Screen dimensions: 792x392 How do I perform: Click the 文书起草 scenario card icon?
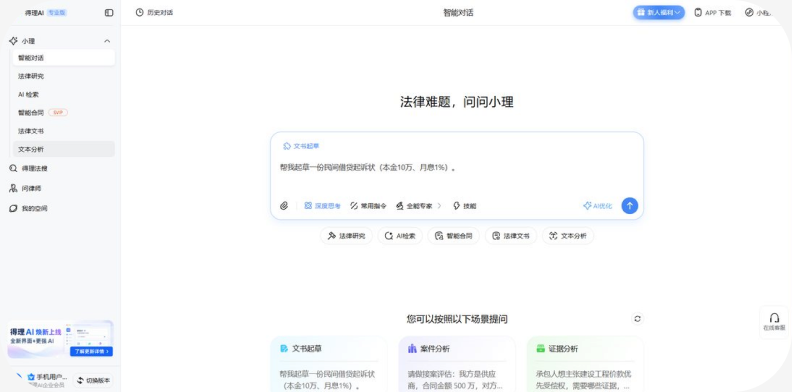[x=284, y=349]
